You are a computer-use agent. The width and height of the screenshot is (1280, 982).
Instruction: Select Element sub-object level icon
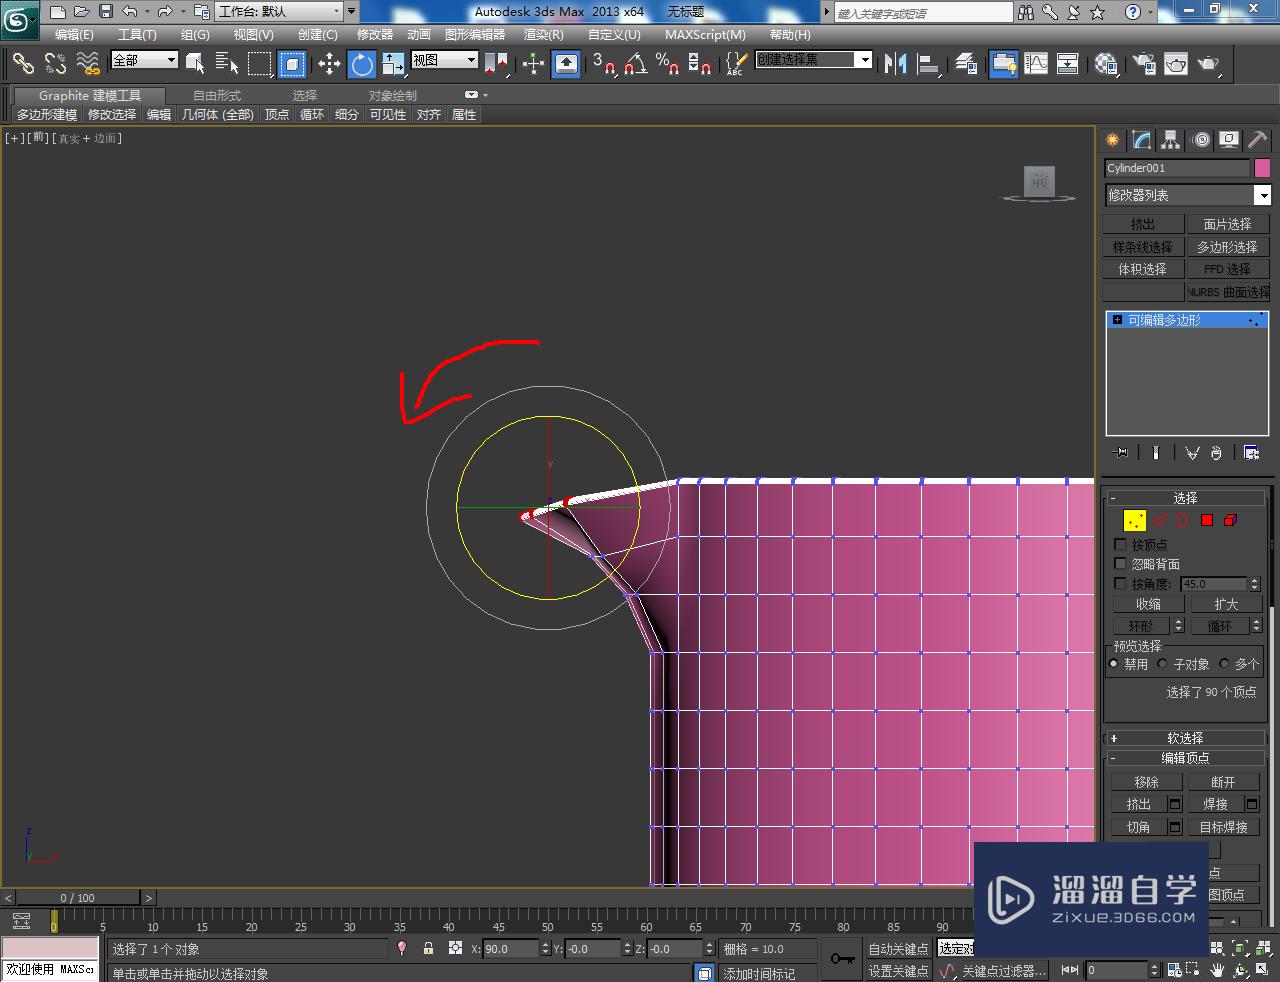tap(1231, 520)
